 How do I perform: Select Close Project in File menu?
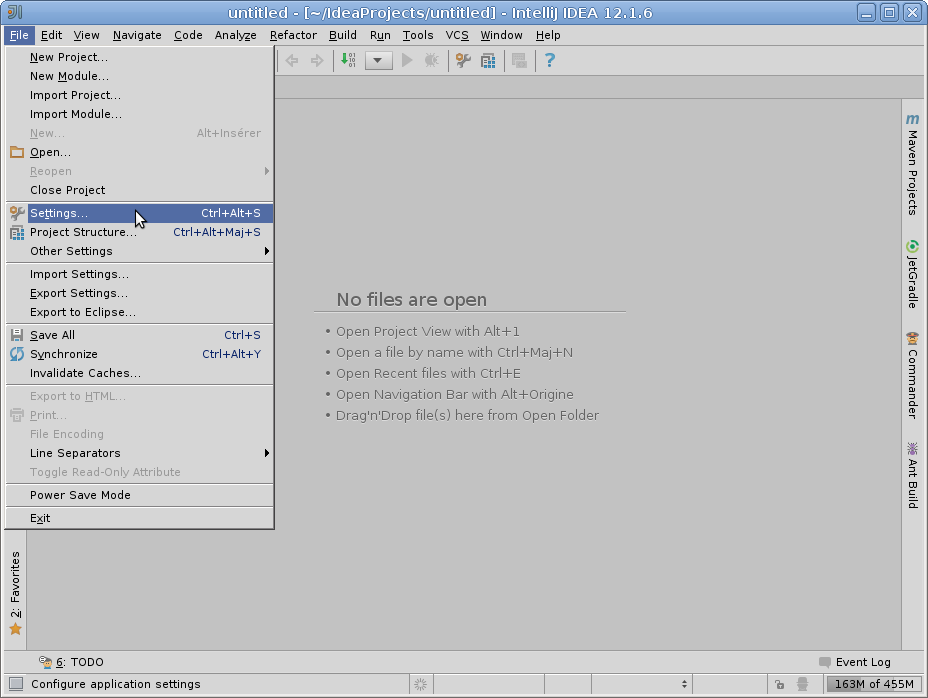tap(140, 190)
